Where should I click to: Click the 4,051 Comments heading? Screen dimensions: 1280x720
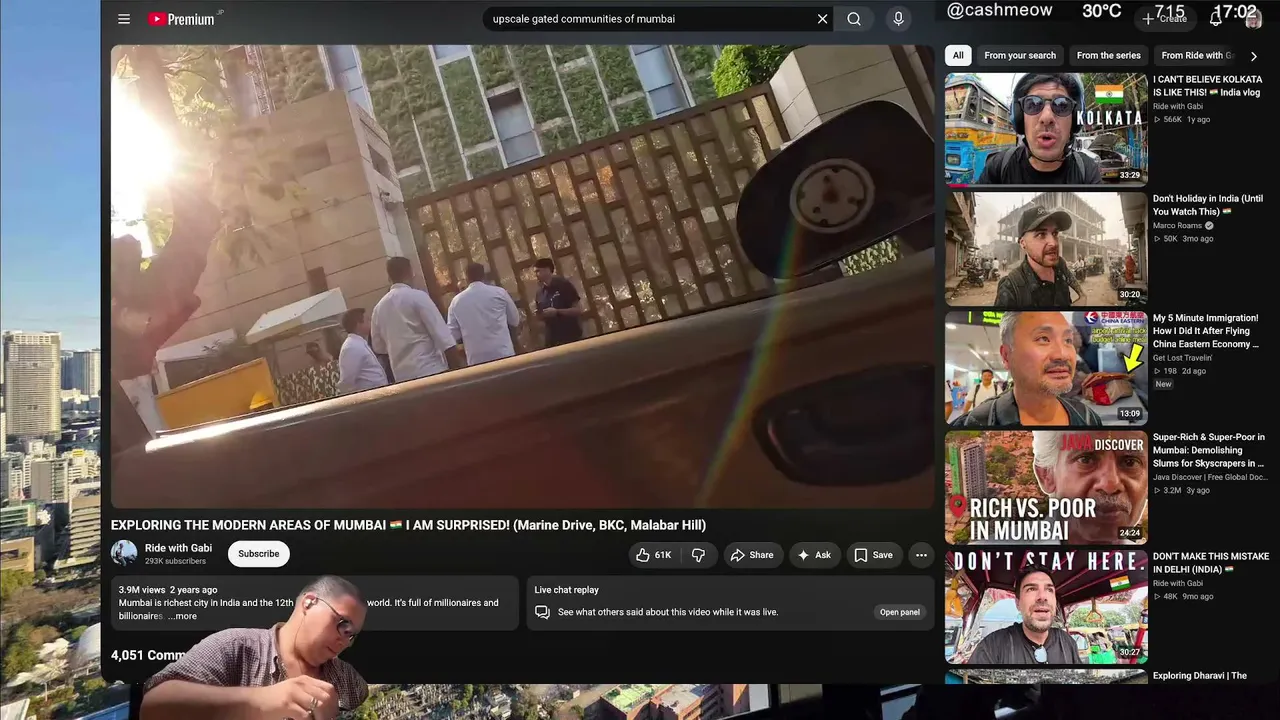coord(150,655)
